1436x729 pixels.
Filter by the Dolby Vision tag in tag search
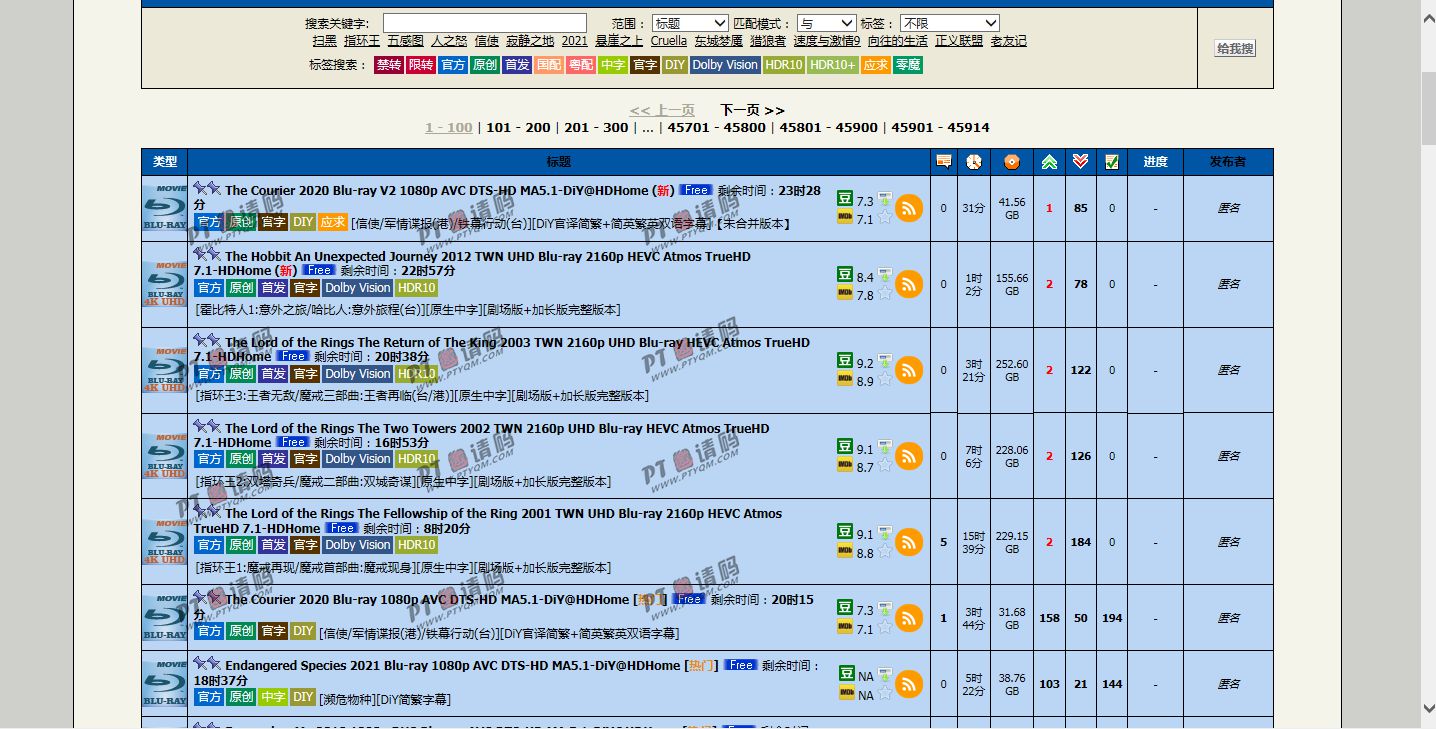click(x=725, y=65)
